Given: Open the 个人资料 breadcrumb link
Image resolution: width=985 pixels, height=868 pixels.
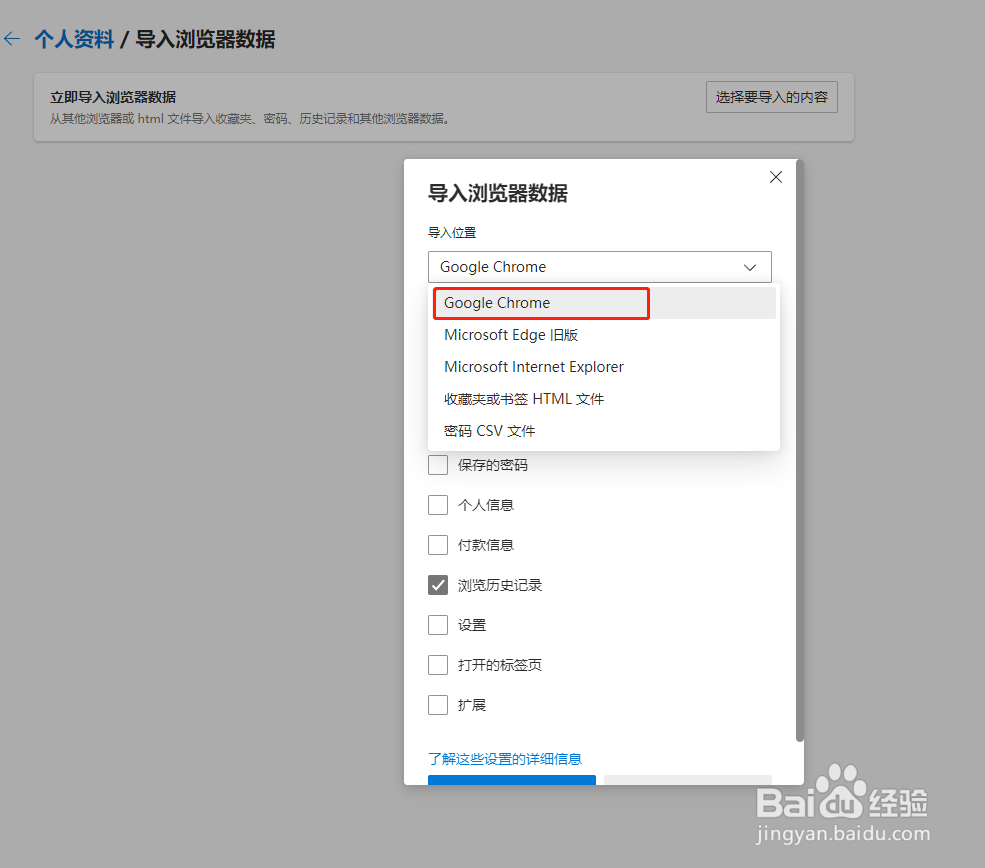Looking at the screenshot, I should [74, 39].
